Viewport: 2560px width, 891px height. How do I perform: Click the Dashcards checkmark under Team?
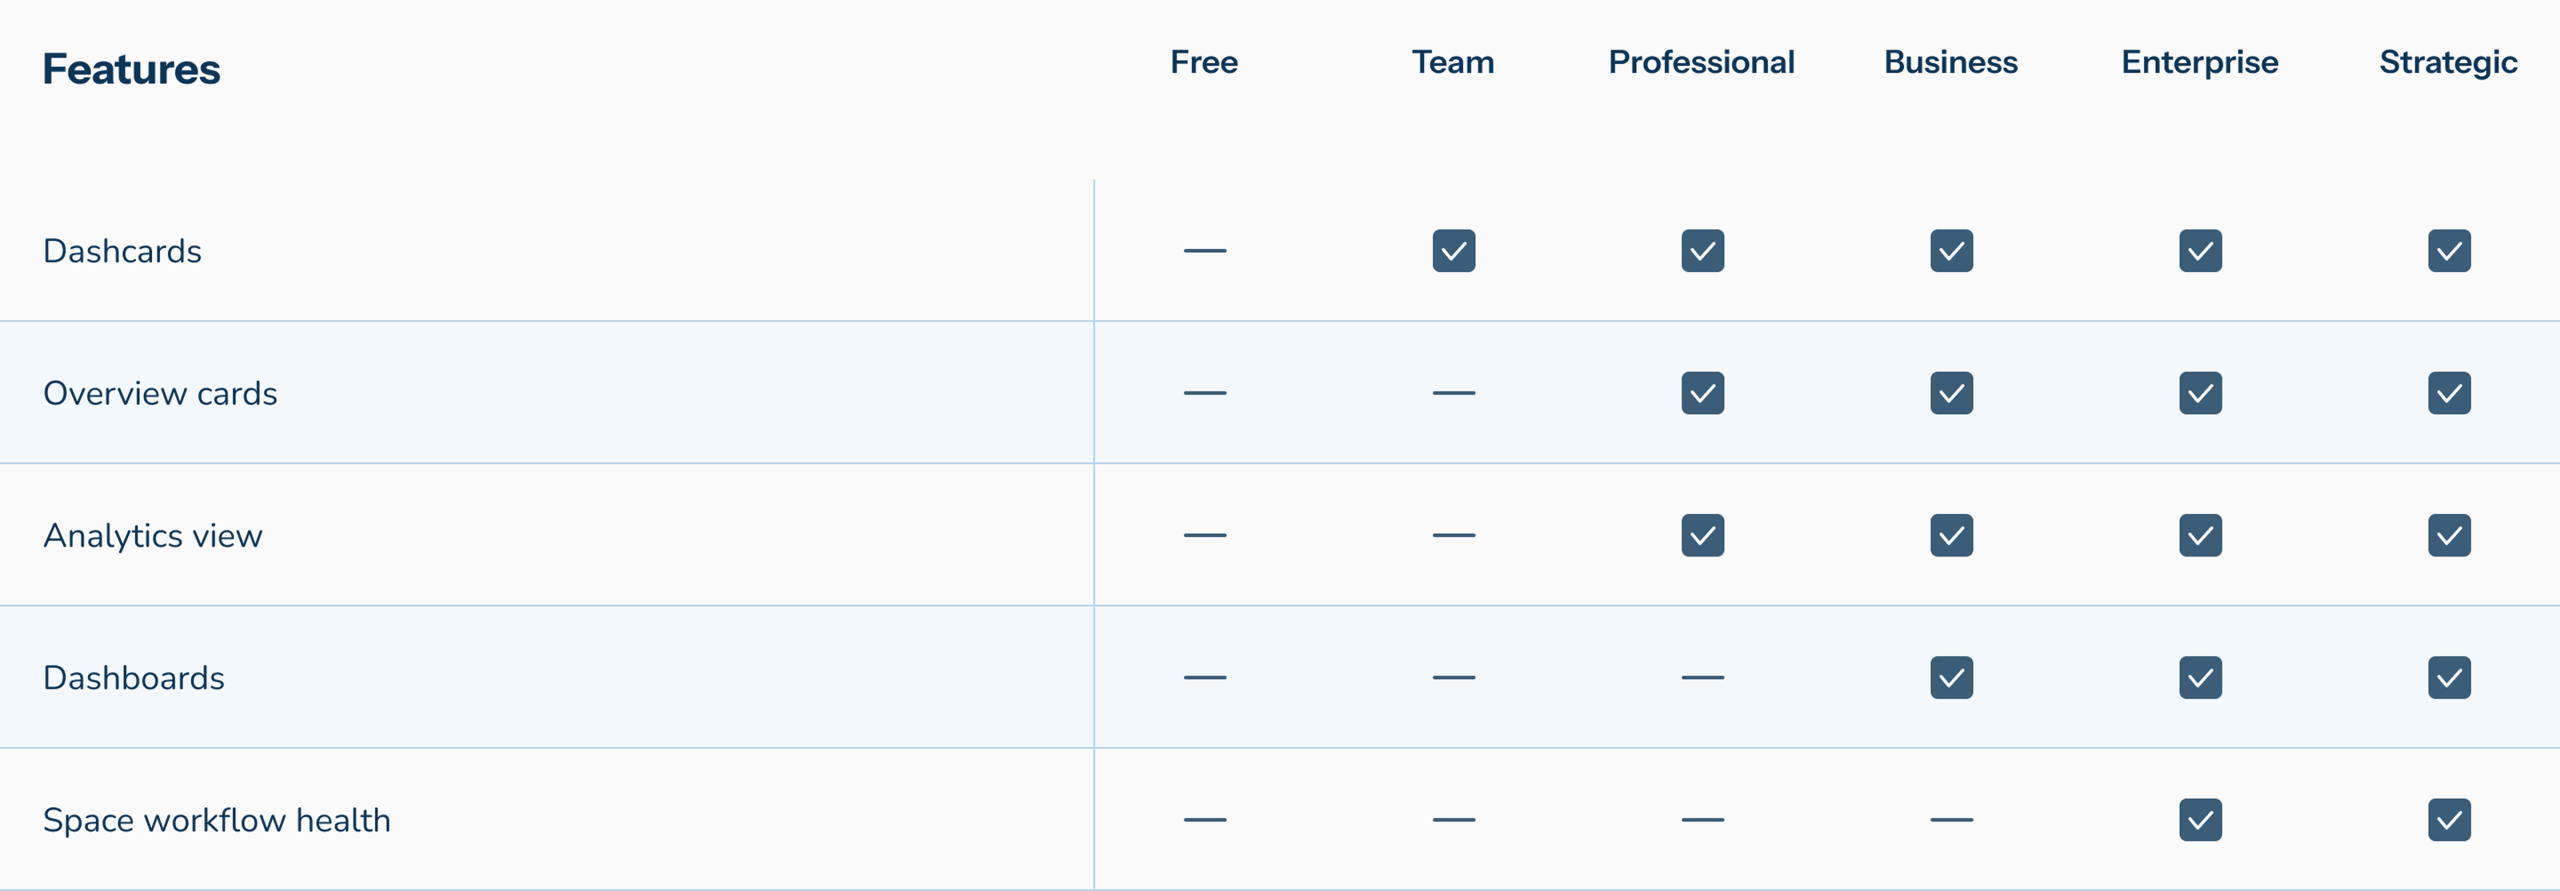pyautogui.click(x=1453, y=251)
